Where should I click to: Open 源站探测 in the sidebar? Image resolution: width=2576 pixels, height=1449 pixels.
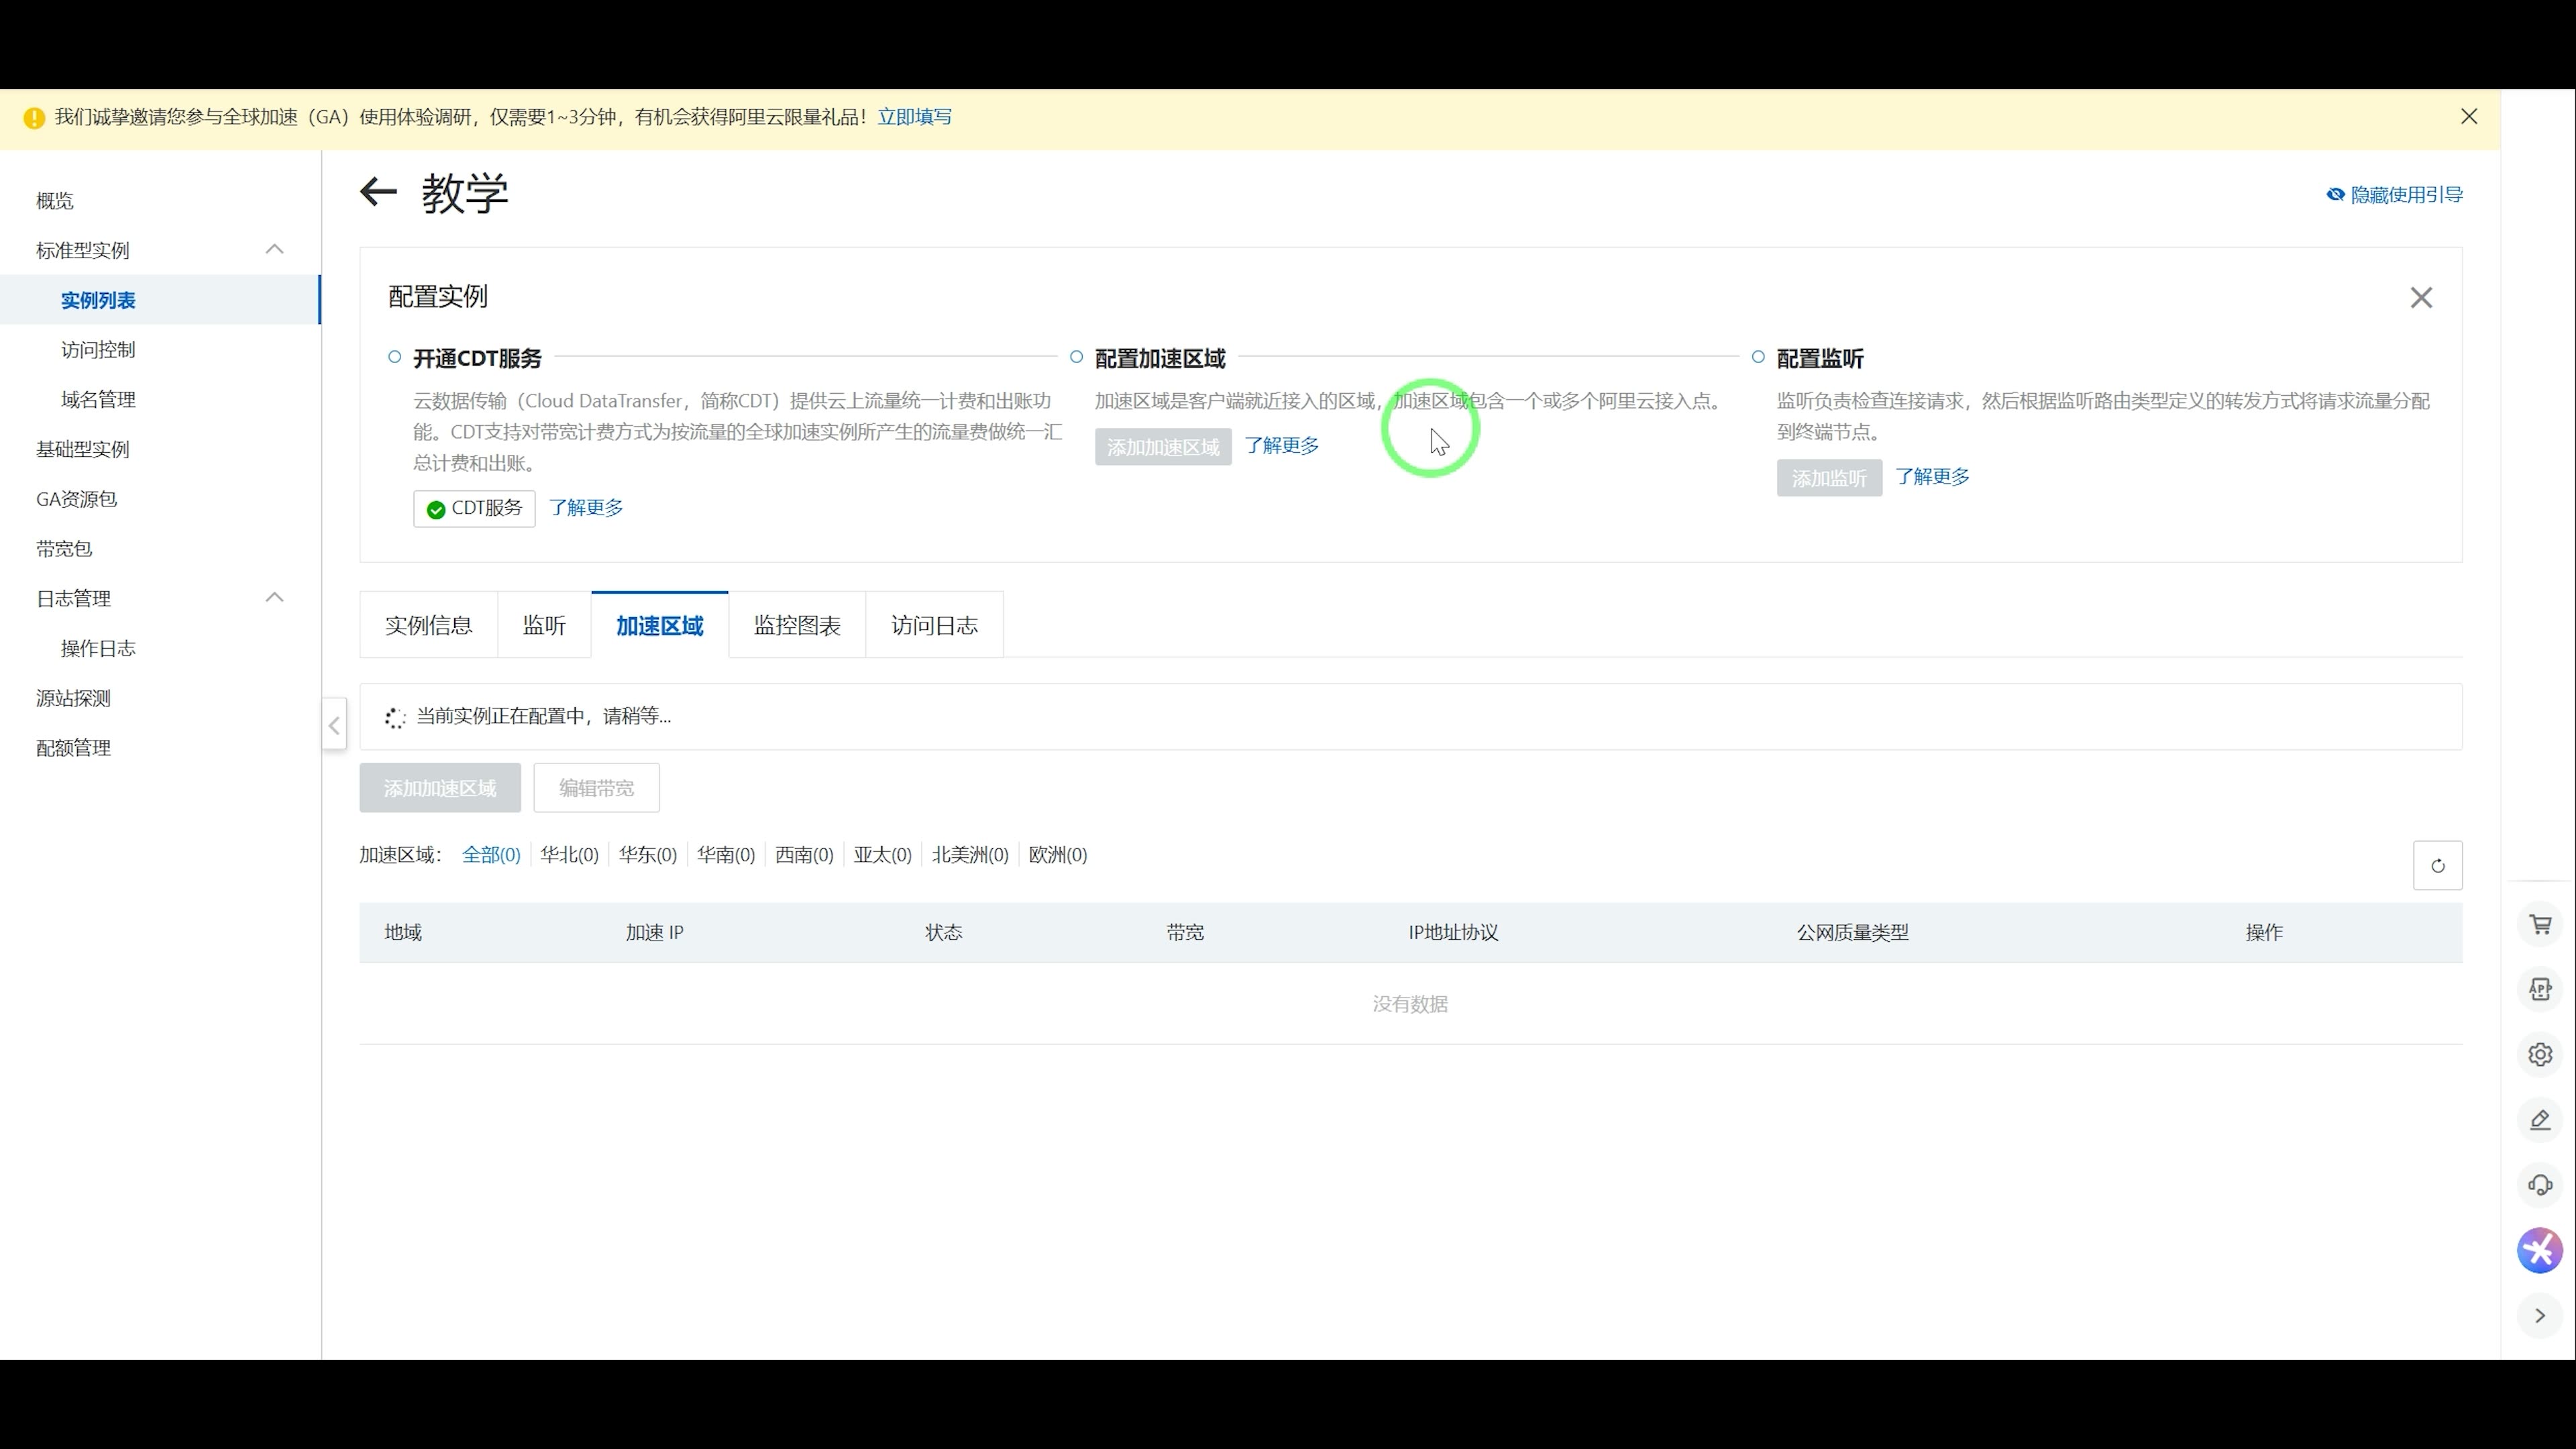pos(74,698)
